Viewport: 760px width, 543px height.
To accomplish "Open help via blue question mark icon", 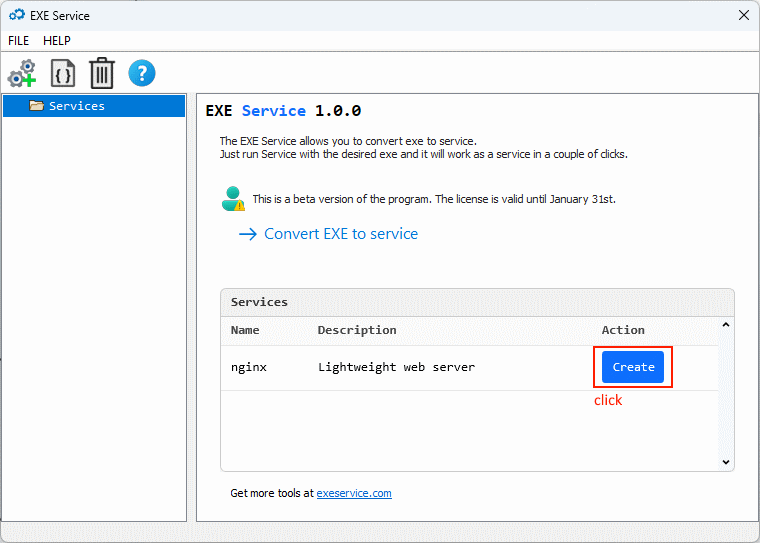I will pyautogui.click(x=142, y=73).
